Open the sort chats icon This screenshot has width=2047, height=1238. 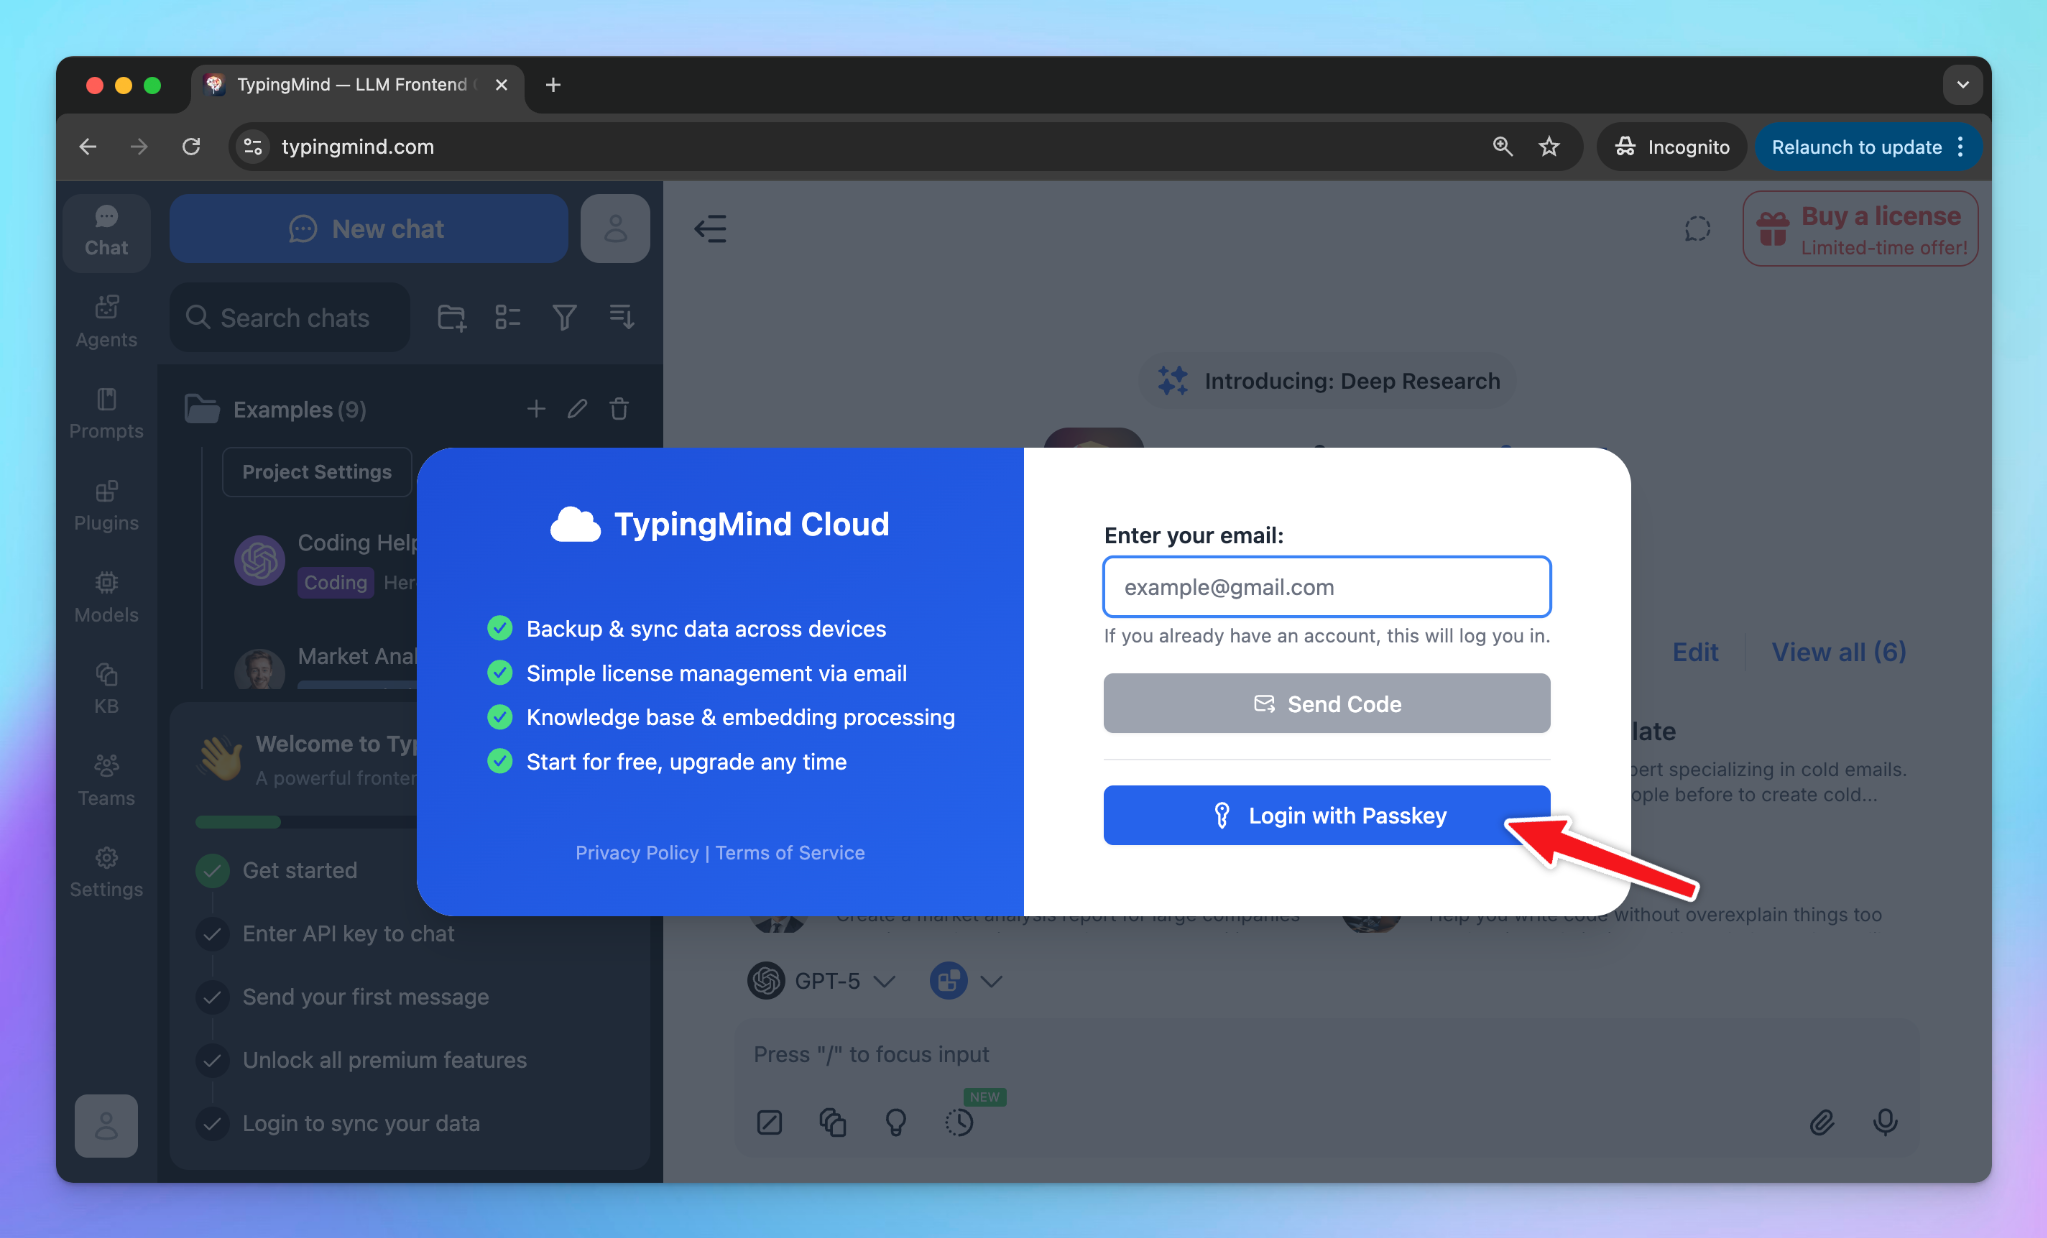[x=621, y=318]
